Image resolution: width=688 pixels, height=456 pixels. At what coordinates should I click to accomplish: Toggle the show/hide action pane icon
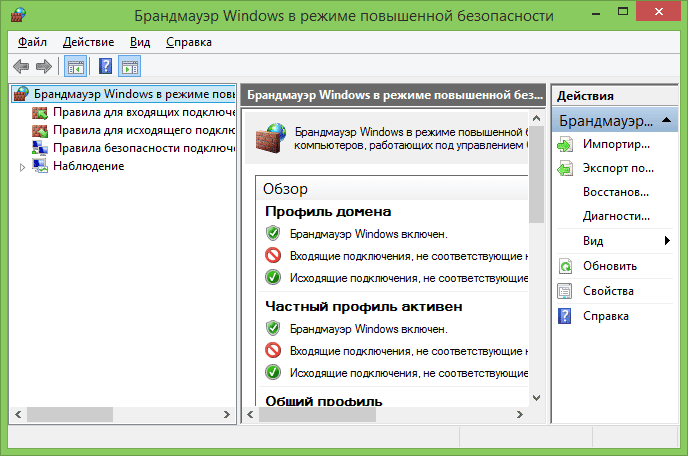pos(129,67)
